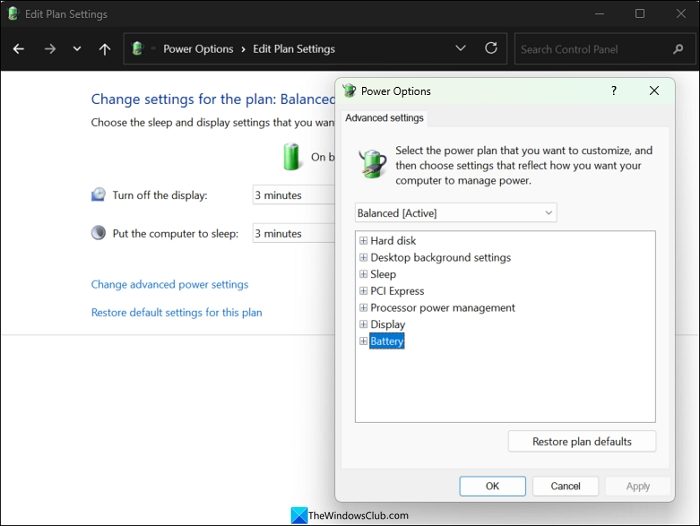Open the Balanced [Active] plan dropdown
Image resolution: width=700 pixels, height=526 pixels.
pos(456,213)
